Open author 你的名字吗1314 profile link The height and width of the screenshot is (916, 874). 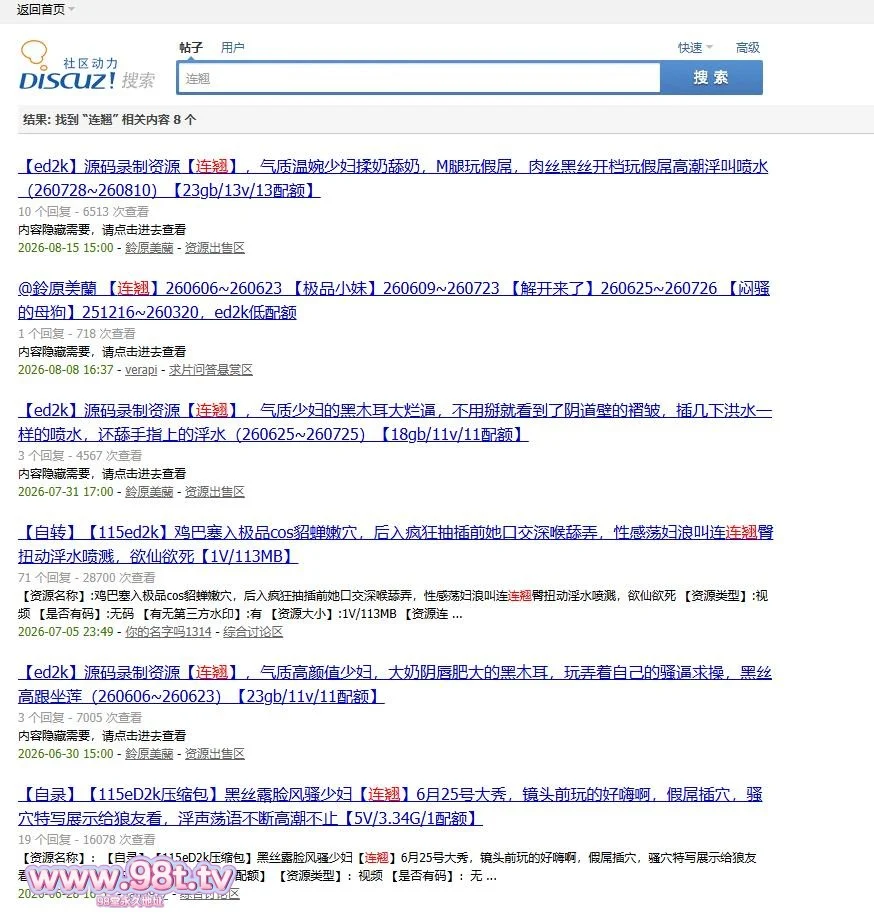tap(168, 632)
